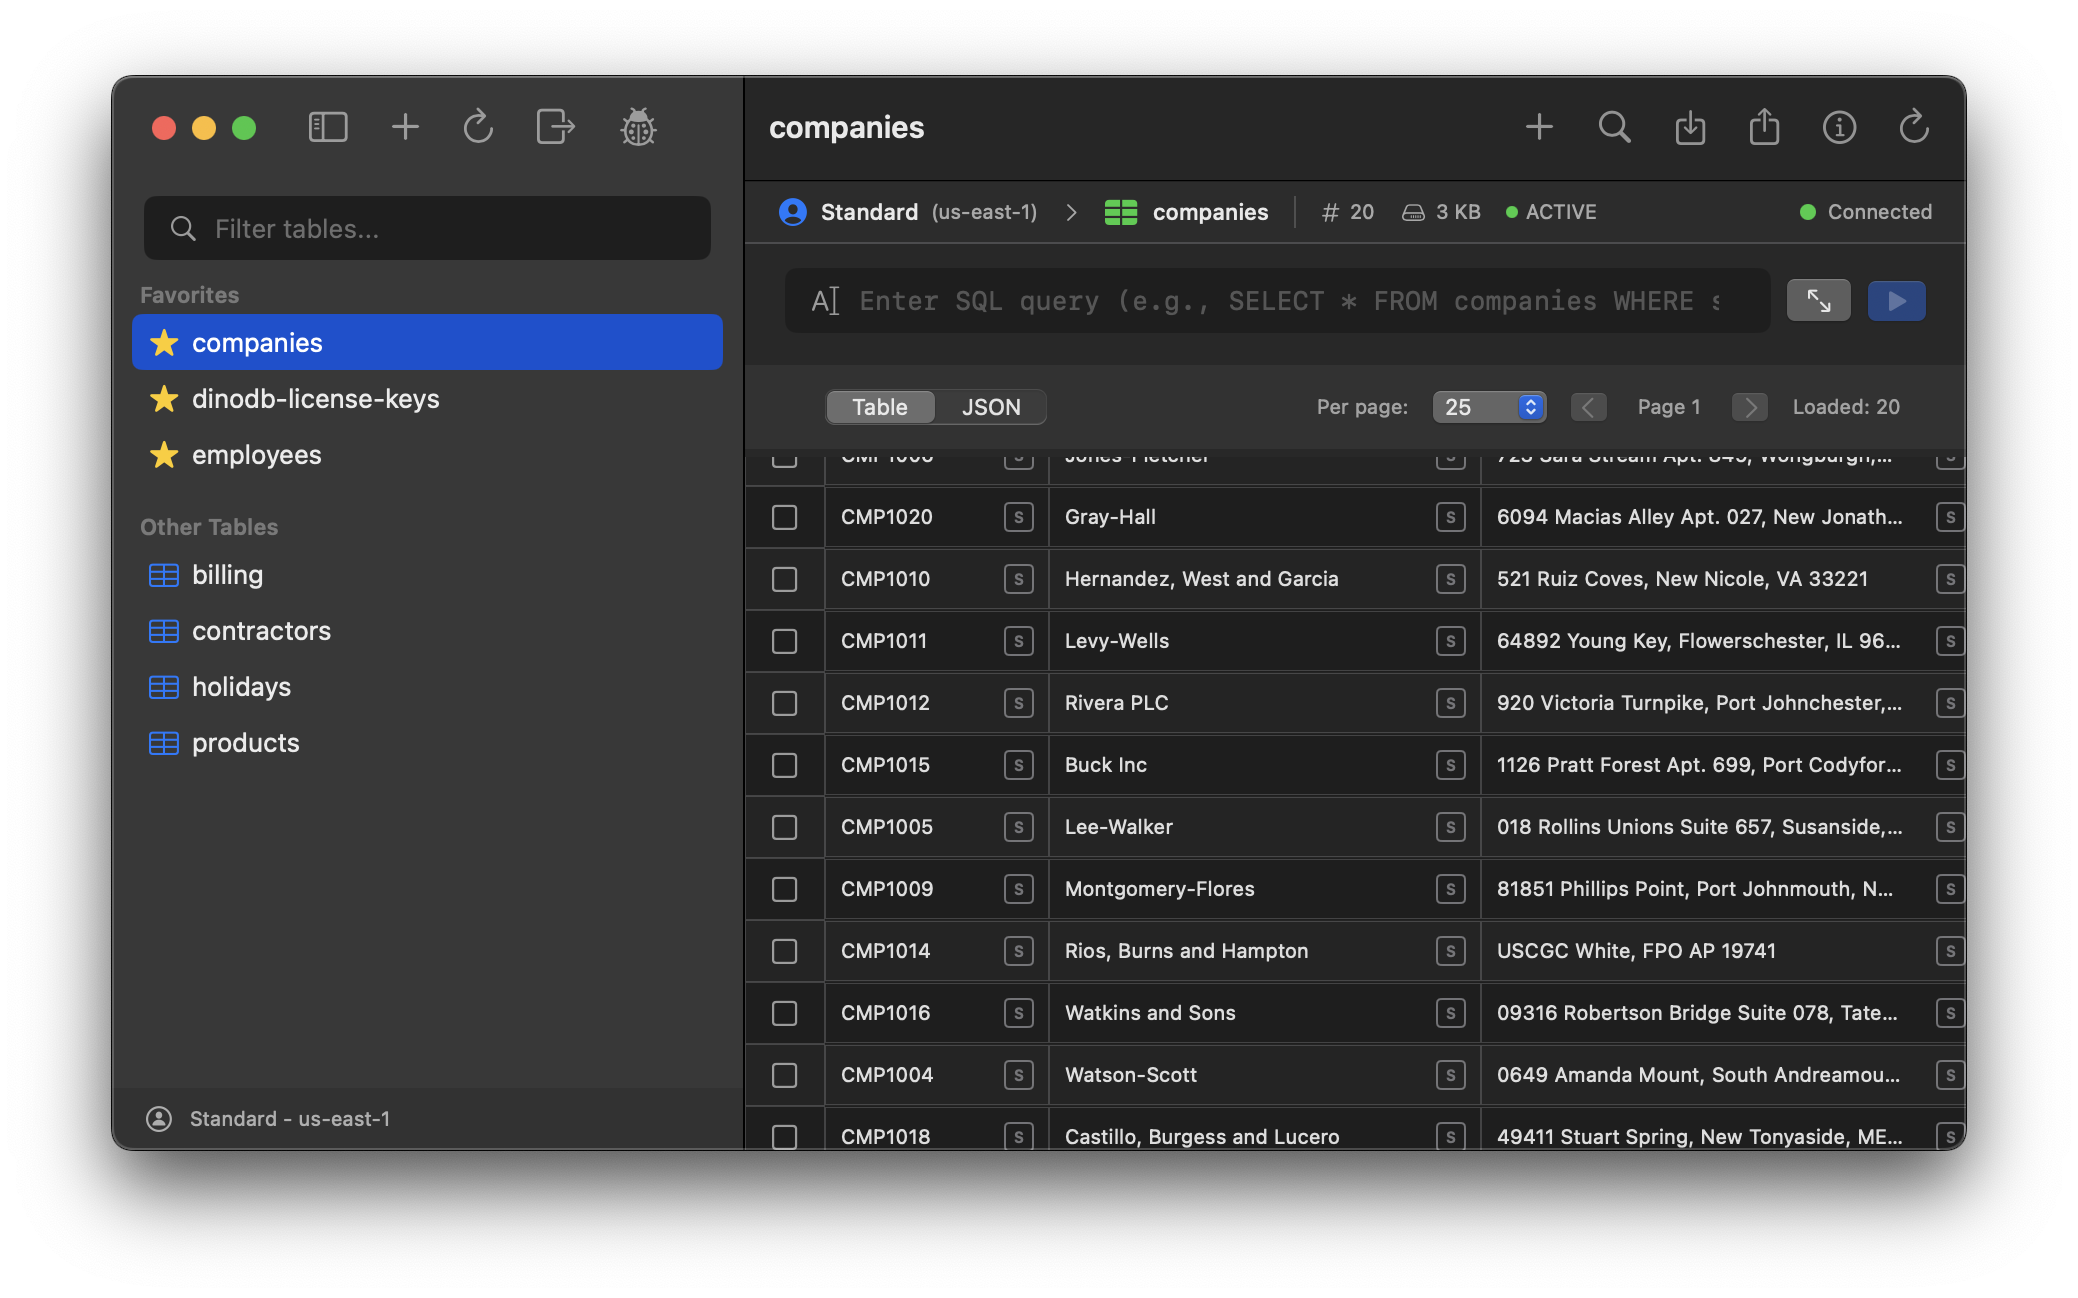Viewport: 2078px width, 1298px height.
Task: Go to next page arrow
Action: (1749, 407)
